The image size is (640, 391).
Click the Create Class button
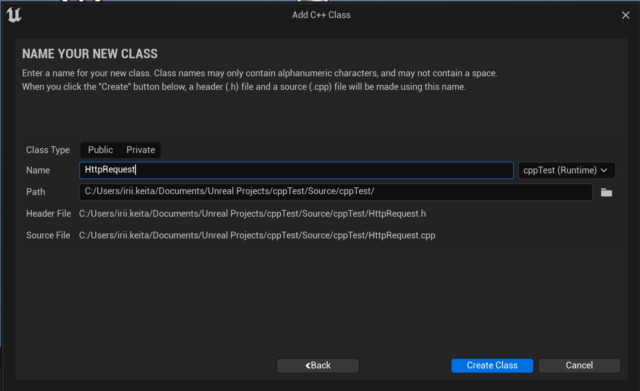[492, 365]
